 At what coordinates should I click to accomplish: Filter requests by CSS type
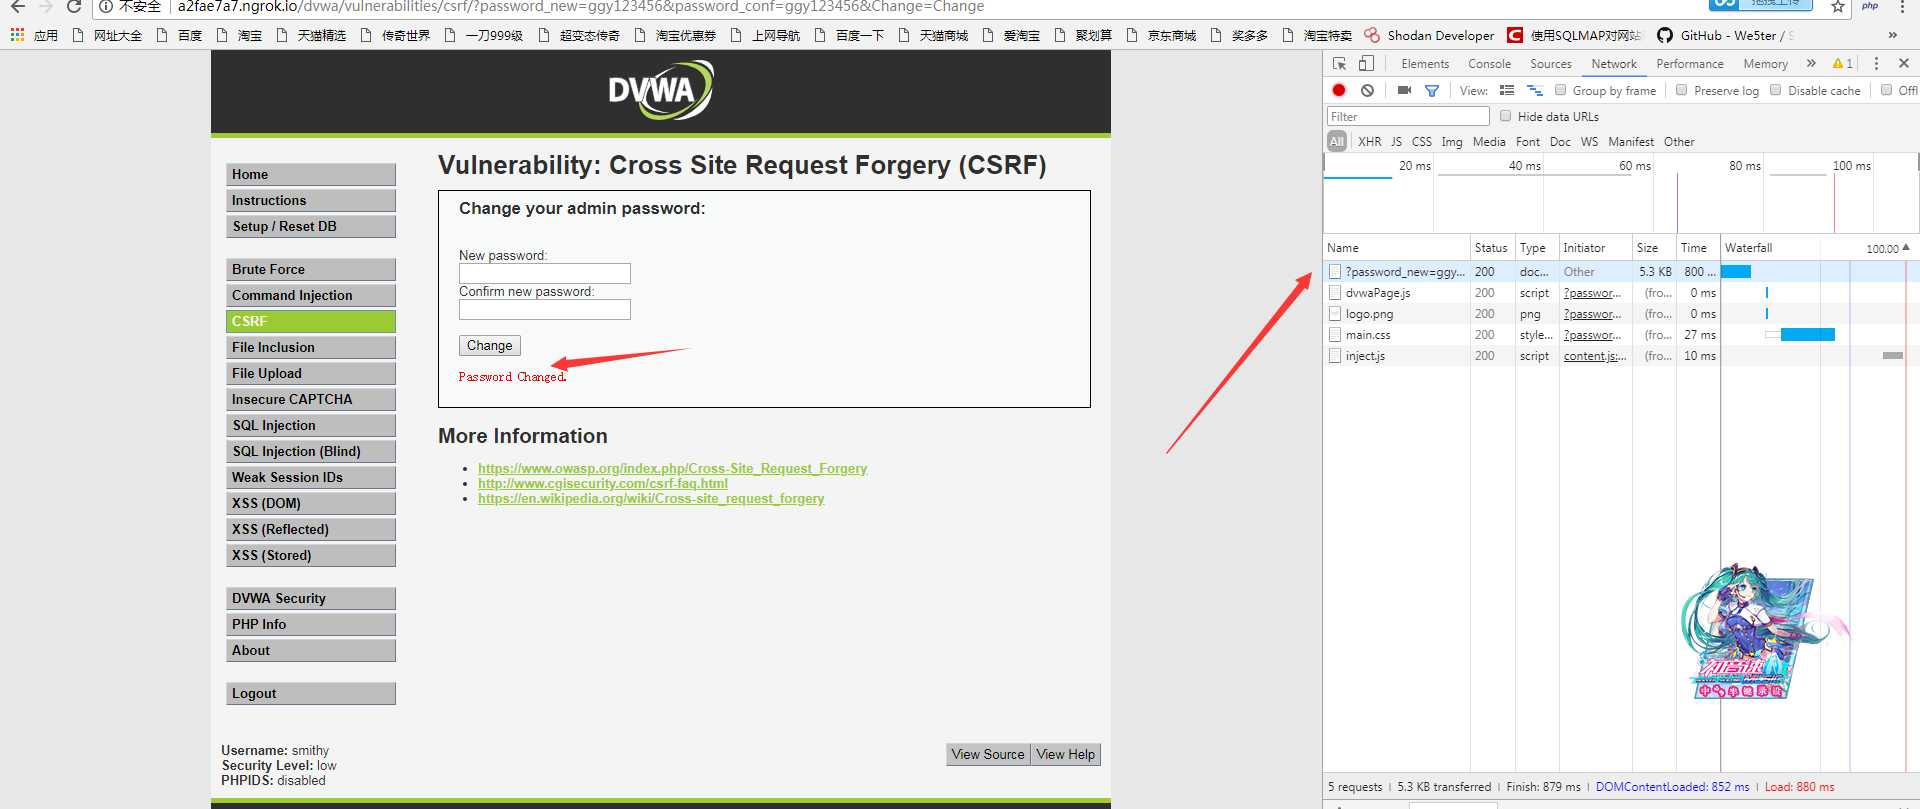[x=1422, y=142]
